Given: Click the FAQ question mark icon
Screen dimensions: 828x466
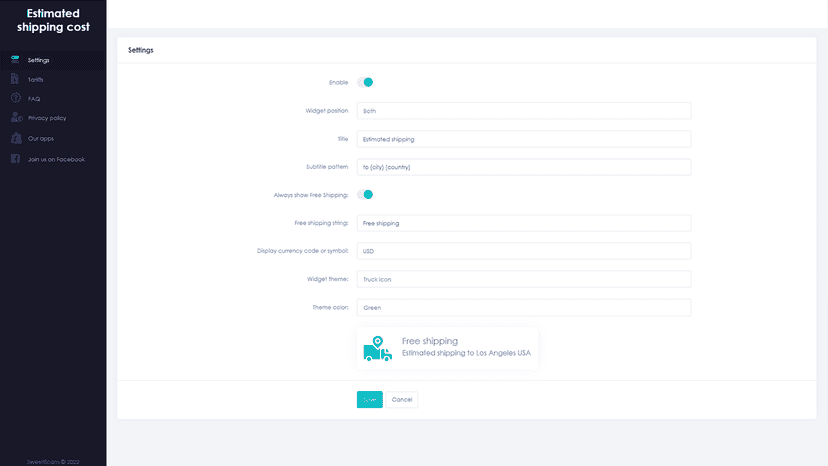Looking at the screenshot, I should [x=16, y=98].
